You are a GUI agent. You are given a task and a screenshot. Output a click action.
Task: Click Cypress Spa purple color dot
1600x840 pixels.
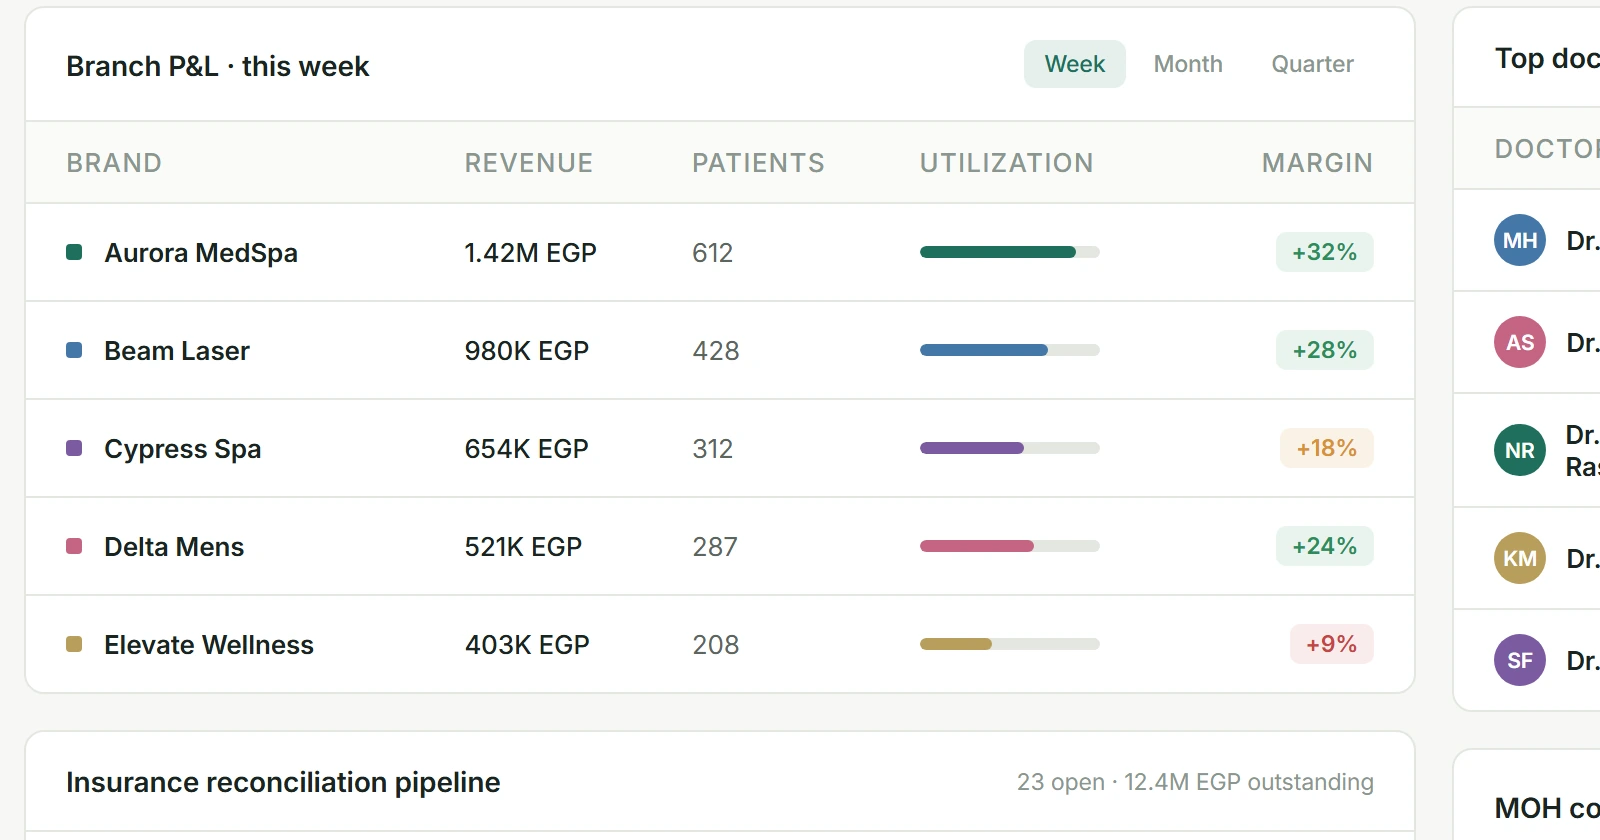click(x=74, y=448)
